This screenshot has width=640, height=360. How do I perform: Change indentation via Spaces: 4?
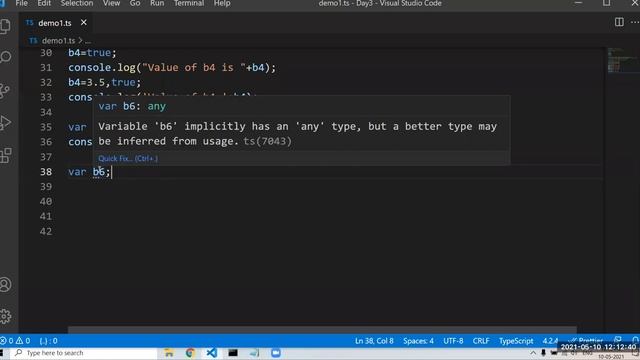click(x=418, y=340)
